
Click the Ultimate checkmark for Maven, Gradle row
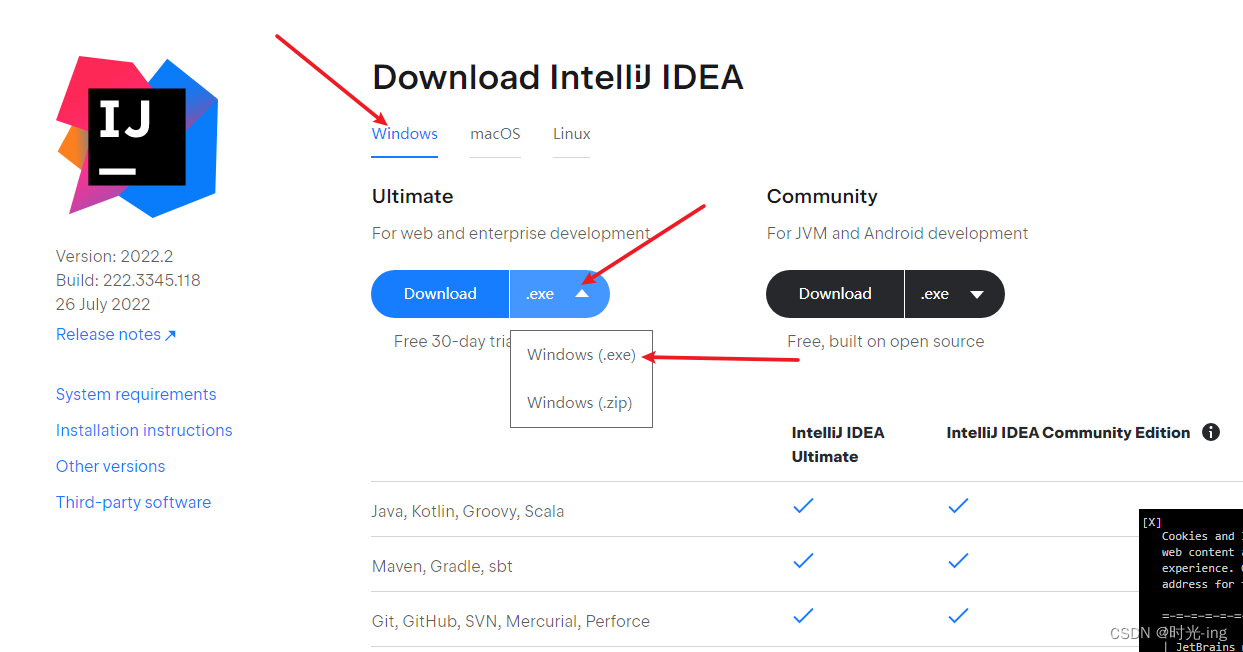pos(803,561)
